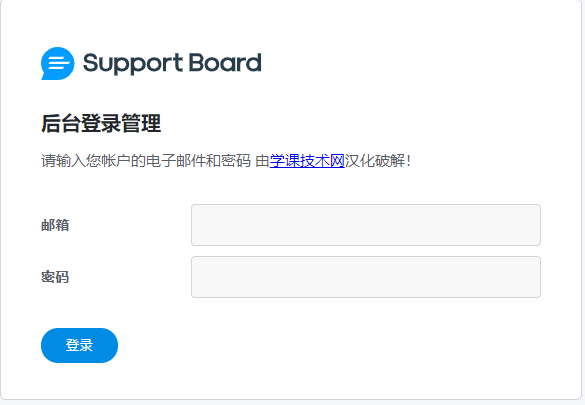This screenshot has height=405, width=585.
Task: Click the blue 登录 button
Action: [79, 345]
